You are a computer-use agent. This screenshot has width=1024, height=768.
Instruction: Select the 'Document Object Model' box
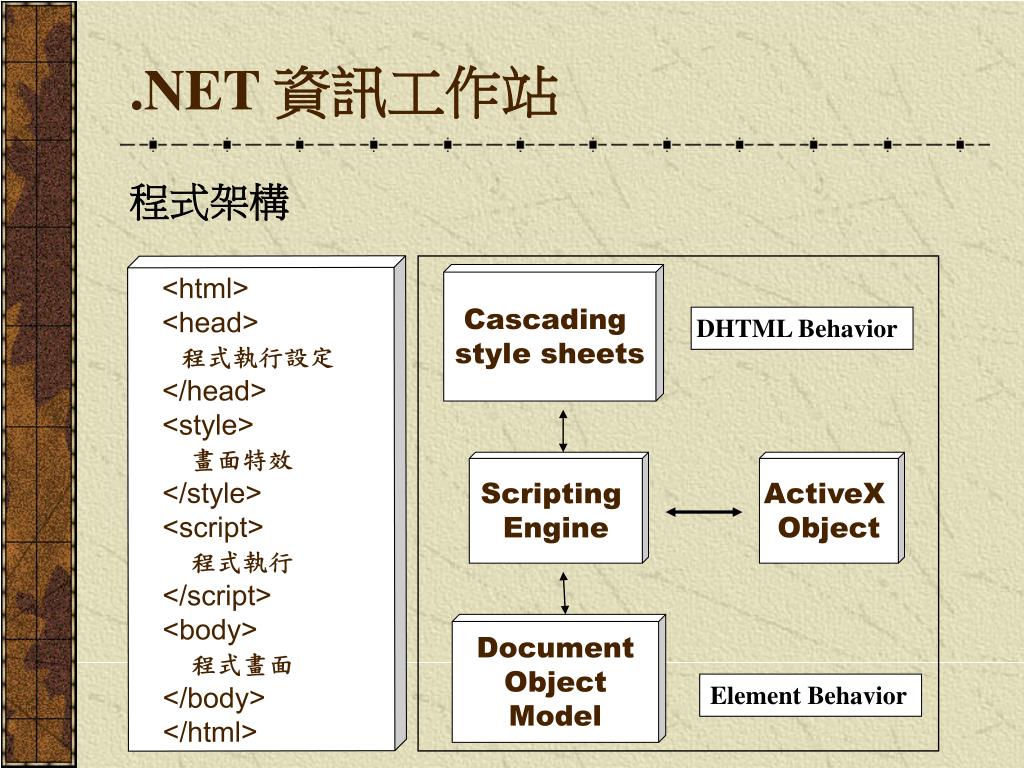tap(558, 679)
